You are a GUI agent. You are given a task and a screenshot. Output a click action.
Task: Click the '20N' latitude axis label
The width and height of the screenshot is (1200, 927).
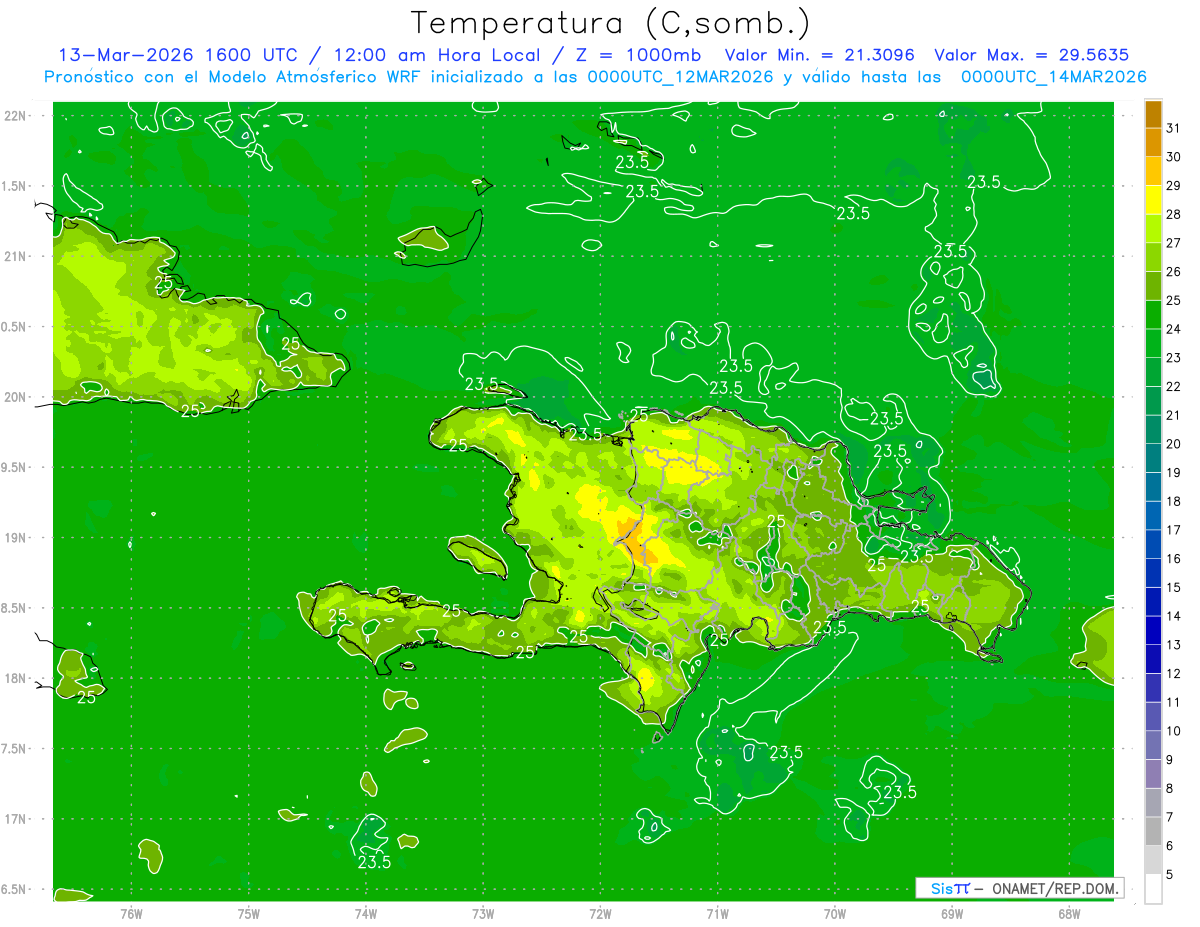pos(15,397)
